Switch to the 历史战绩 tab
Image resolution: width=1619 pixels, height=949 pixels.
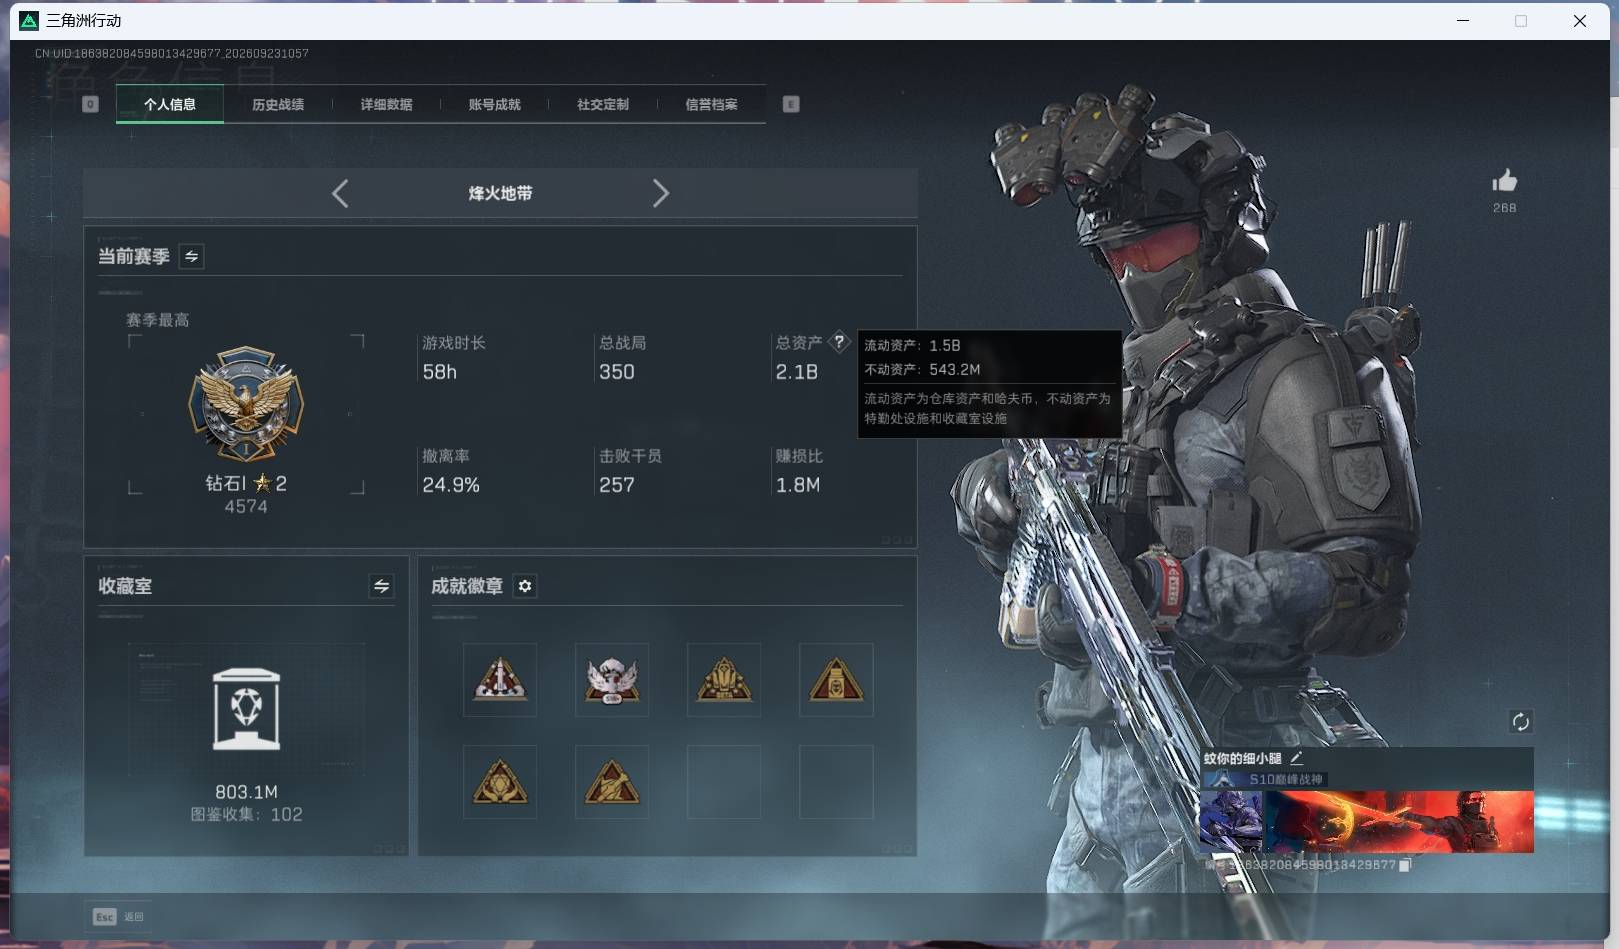(278, 104)
